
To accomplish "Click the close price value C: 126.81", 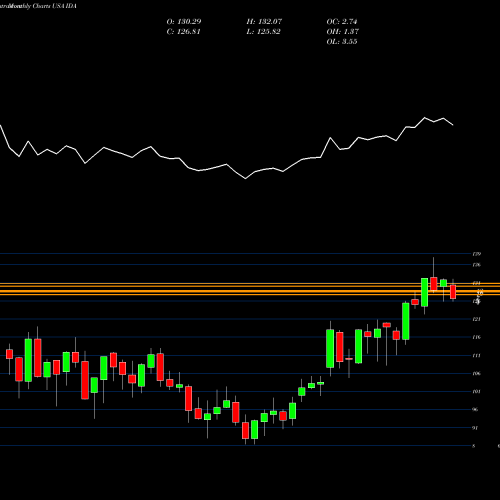I will pos(183,32).
